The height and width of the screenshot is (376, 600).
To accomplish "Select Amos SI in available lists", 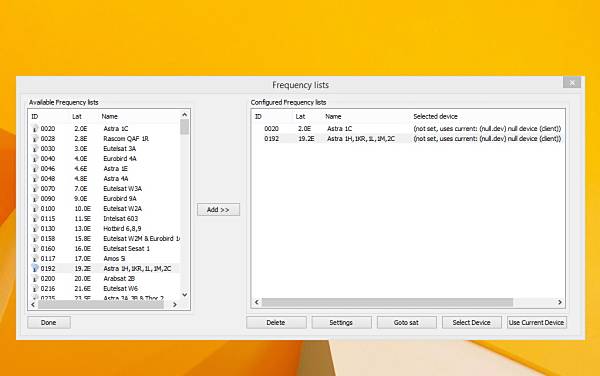I will (104, 258).
